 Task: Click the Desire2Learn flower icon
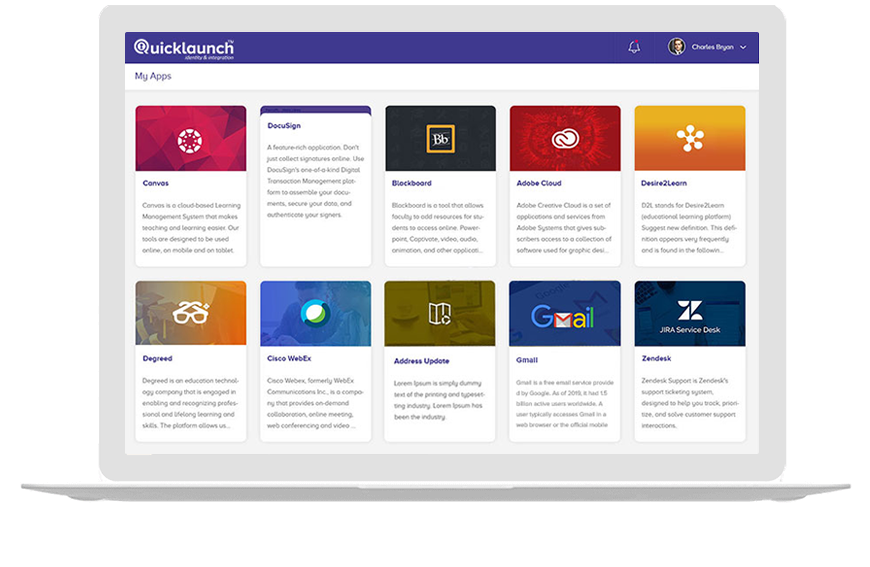pos(690,138)
